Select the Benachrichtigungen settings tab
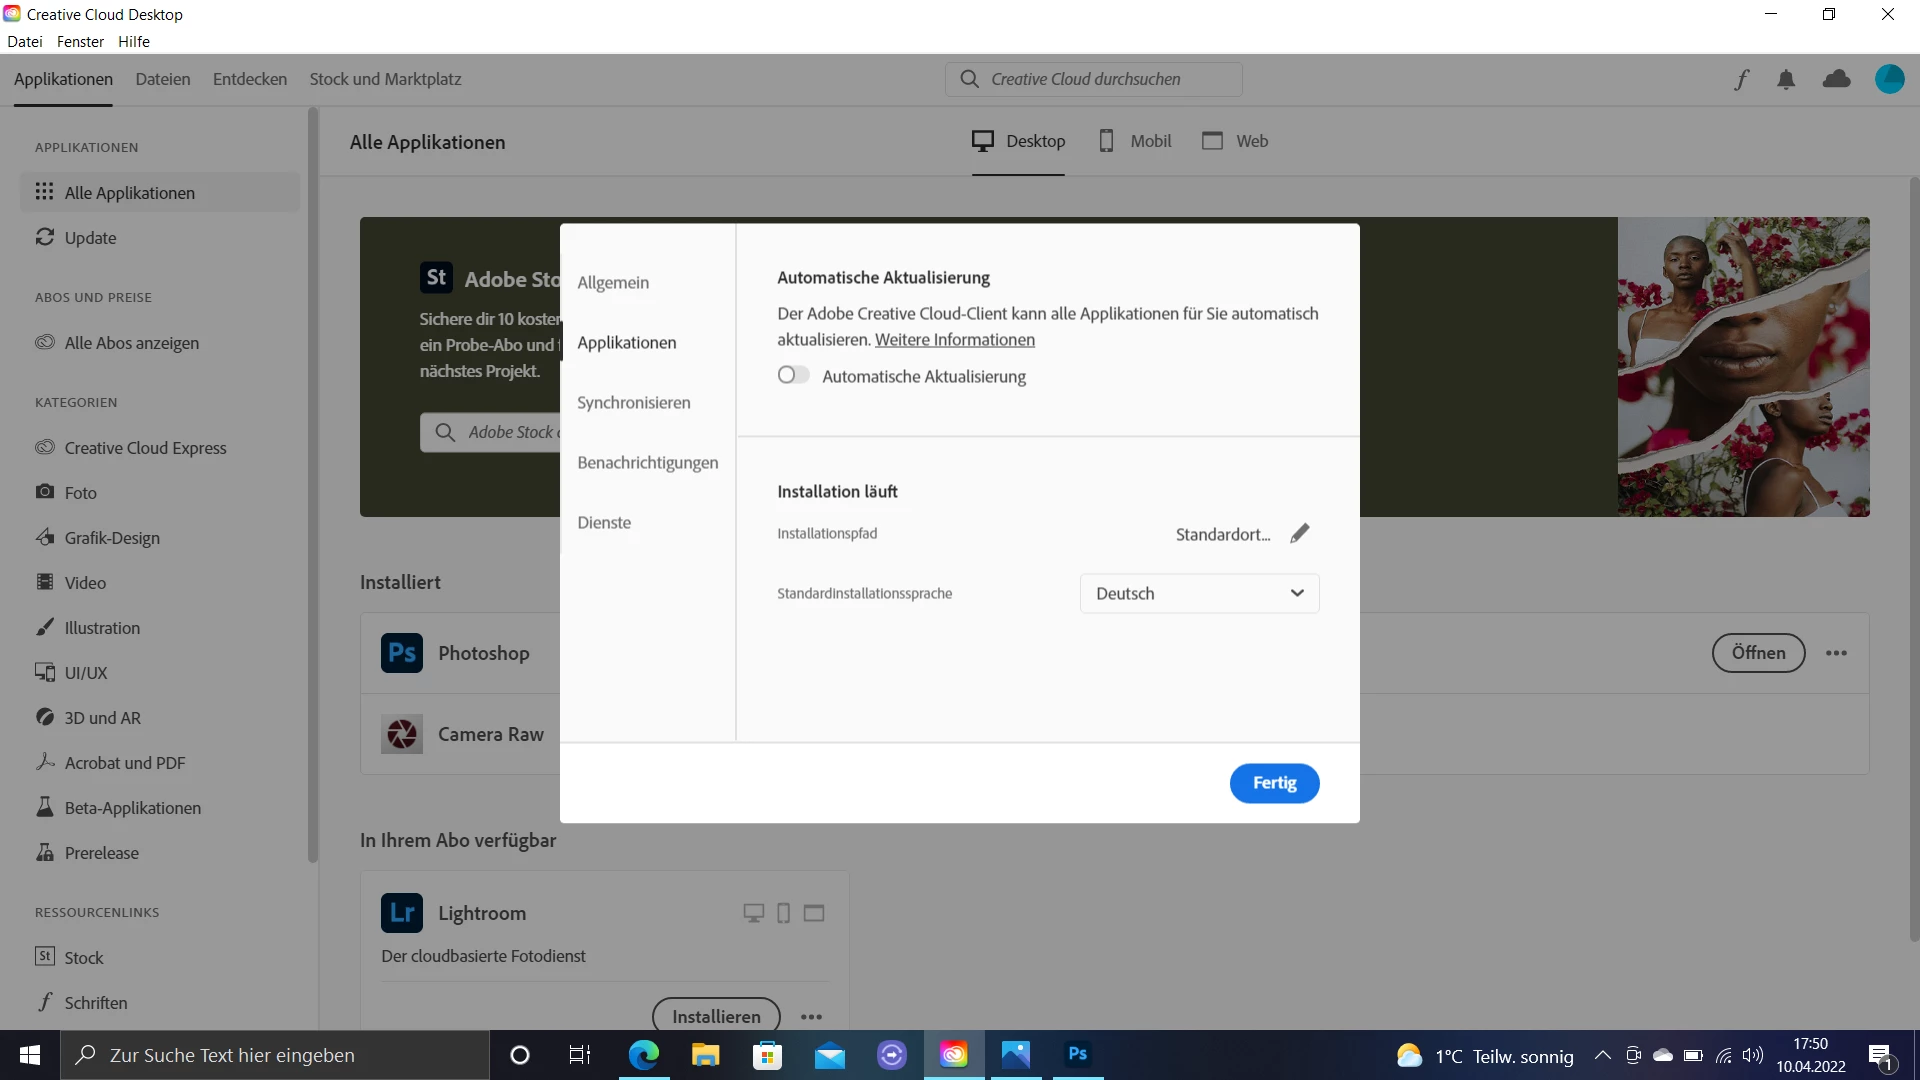1920x1080 pixels. tap(647, 462)
